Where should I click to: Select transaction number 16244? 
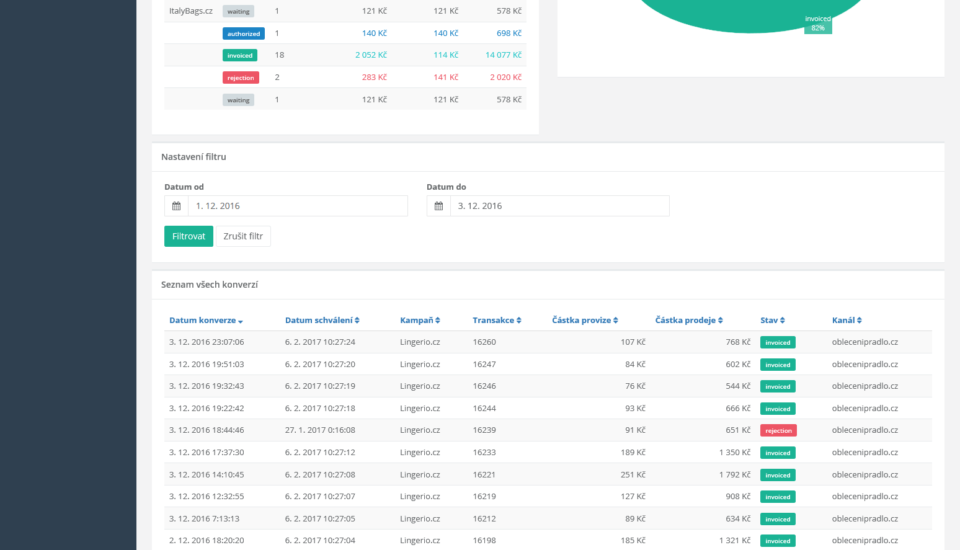pos(484,409)
